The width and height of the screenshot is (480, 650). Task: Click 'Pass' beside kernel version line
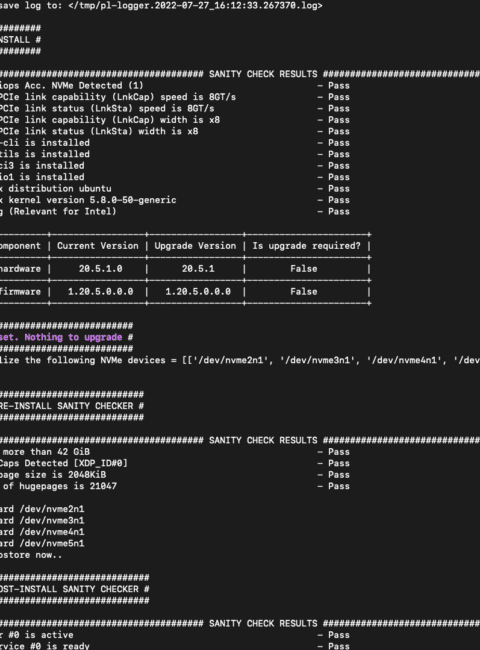coord(339,200)
